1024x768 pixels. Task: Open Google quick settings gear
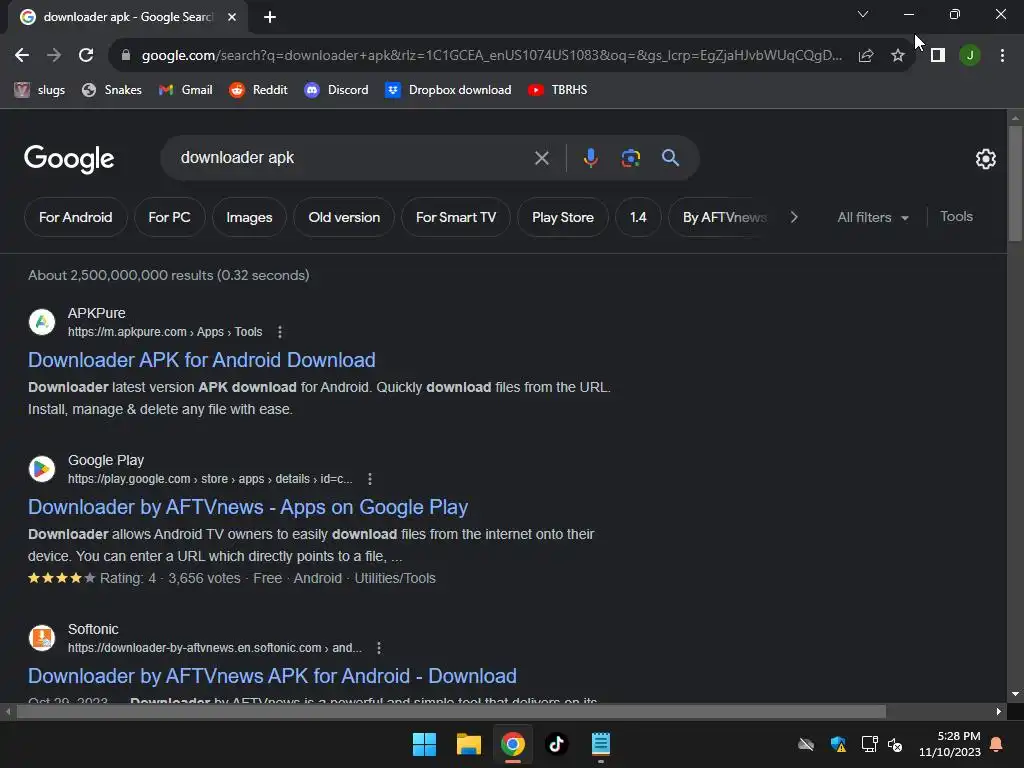coord(985,159)
